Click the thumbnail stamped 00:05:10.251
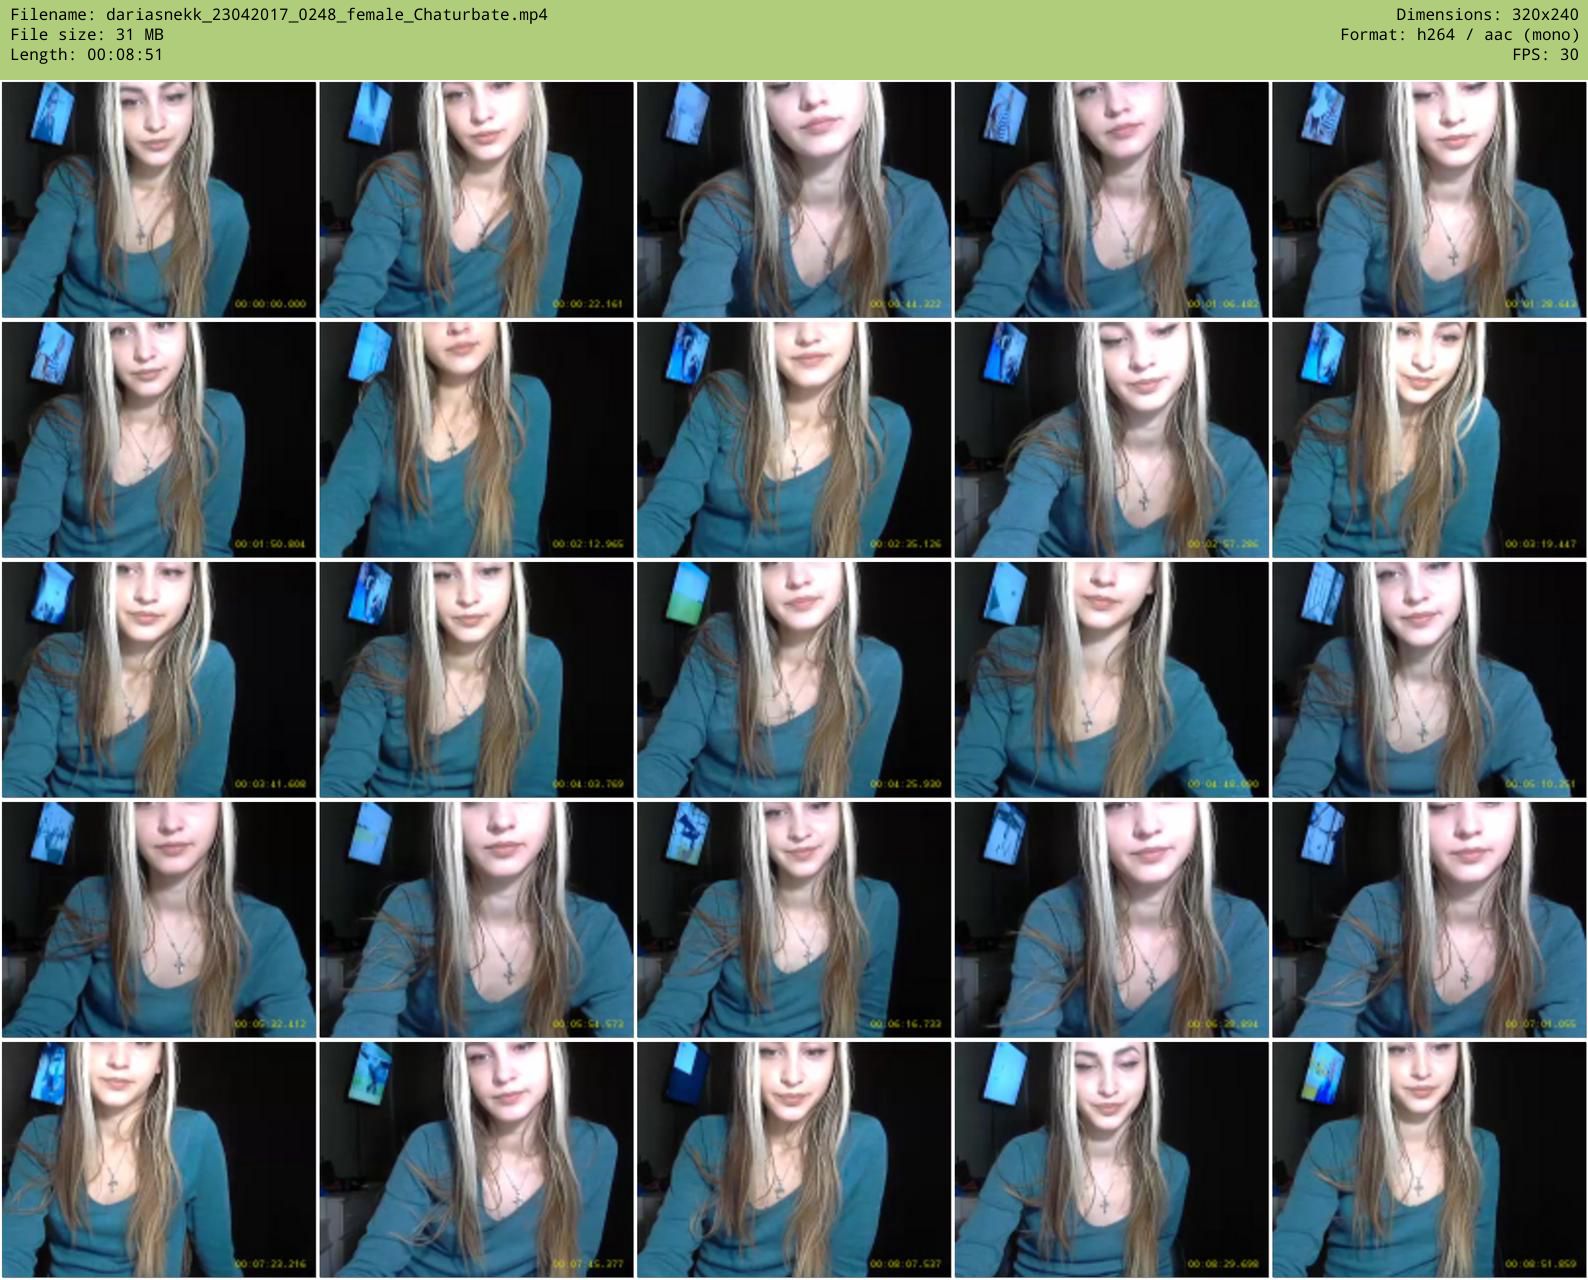This screenshot has height=1280, width=1588. click(1428, 680)
